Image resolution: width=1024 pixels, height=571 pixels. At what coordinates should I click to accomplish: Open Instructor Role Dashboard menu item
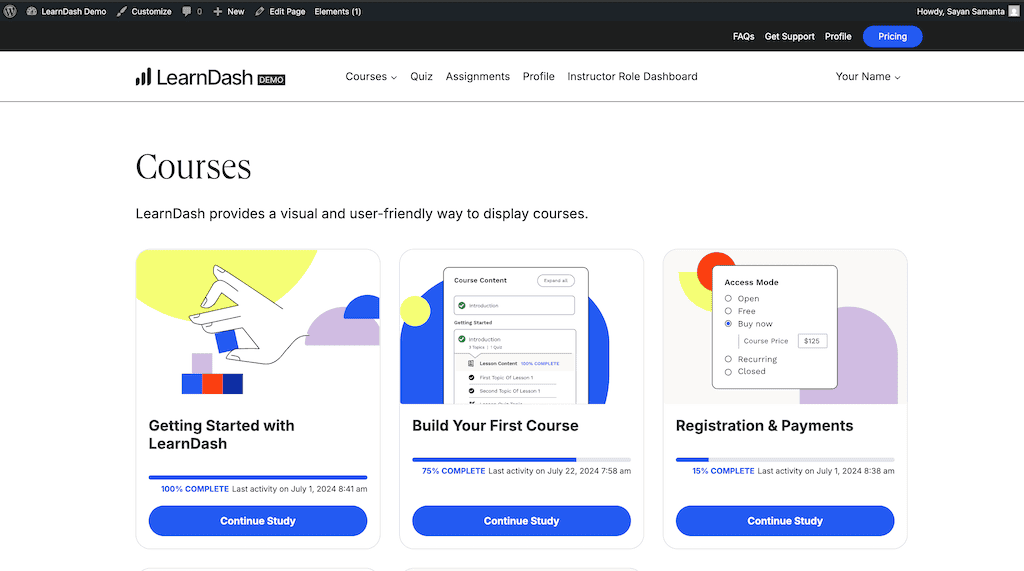point(632,76)
